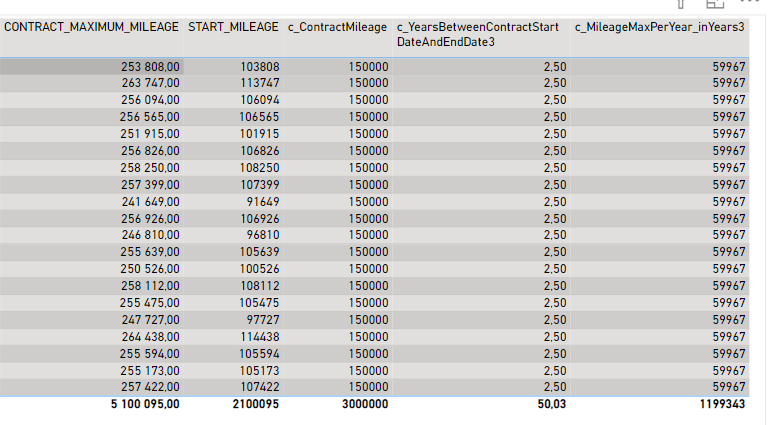Viewport: 773px width, 425px height.
Task: Click 2,50 in the 107422 row
Action: click(555, 387)
